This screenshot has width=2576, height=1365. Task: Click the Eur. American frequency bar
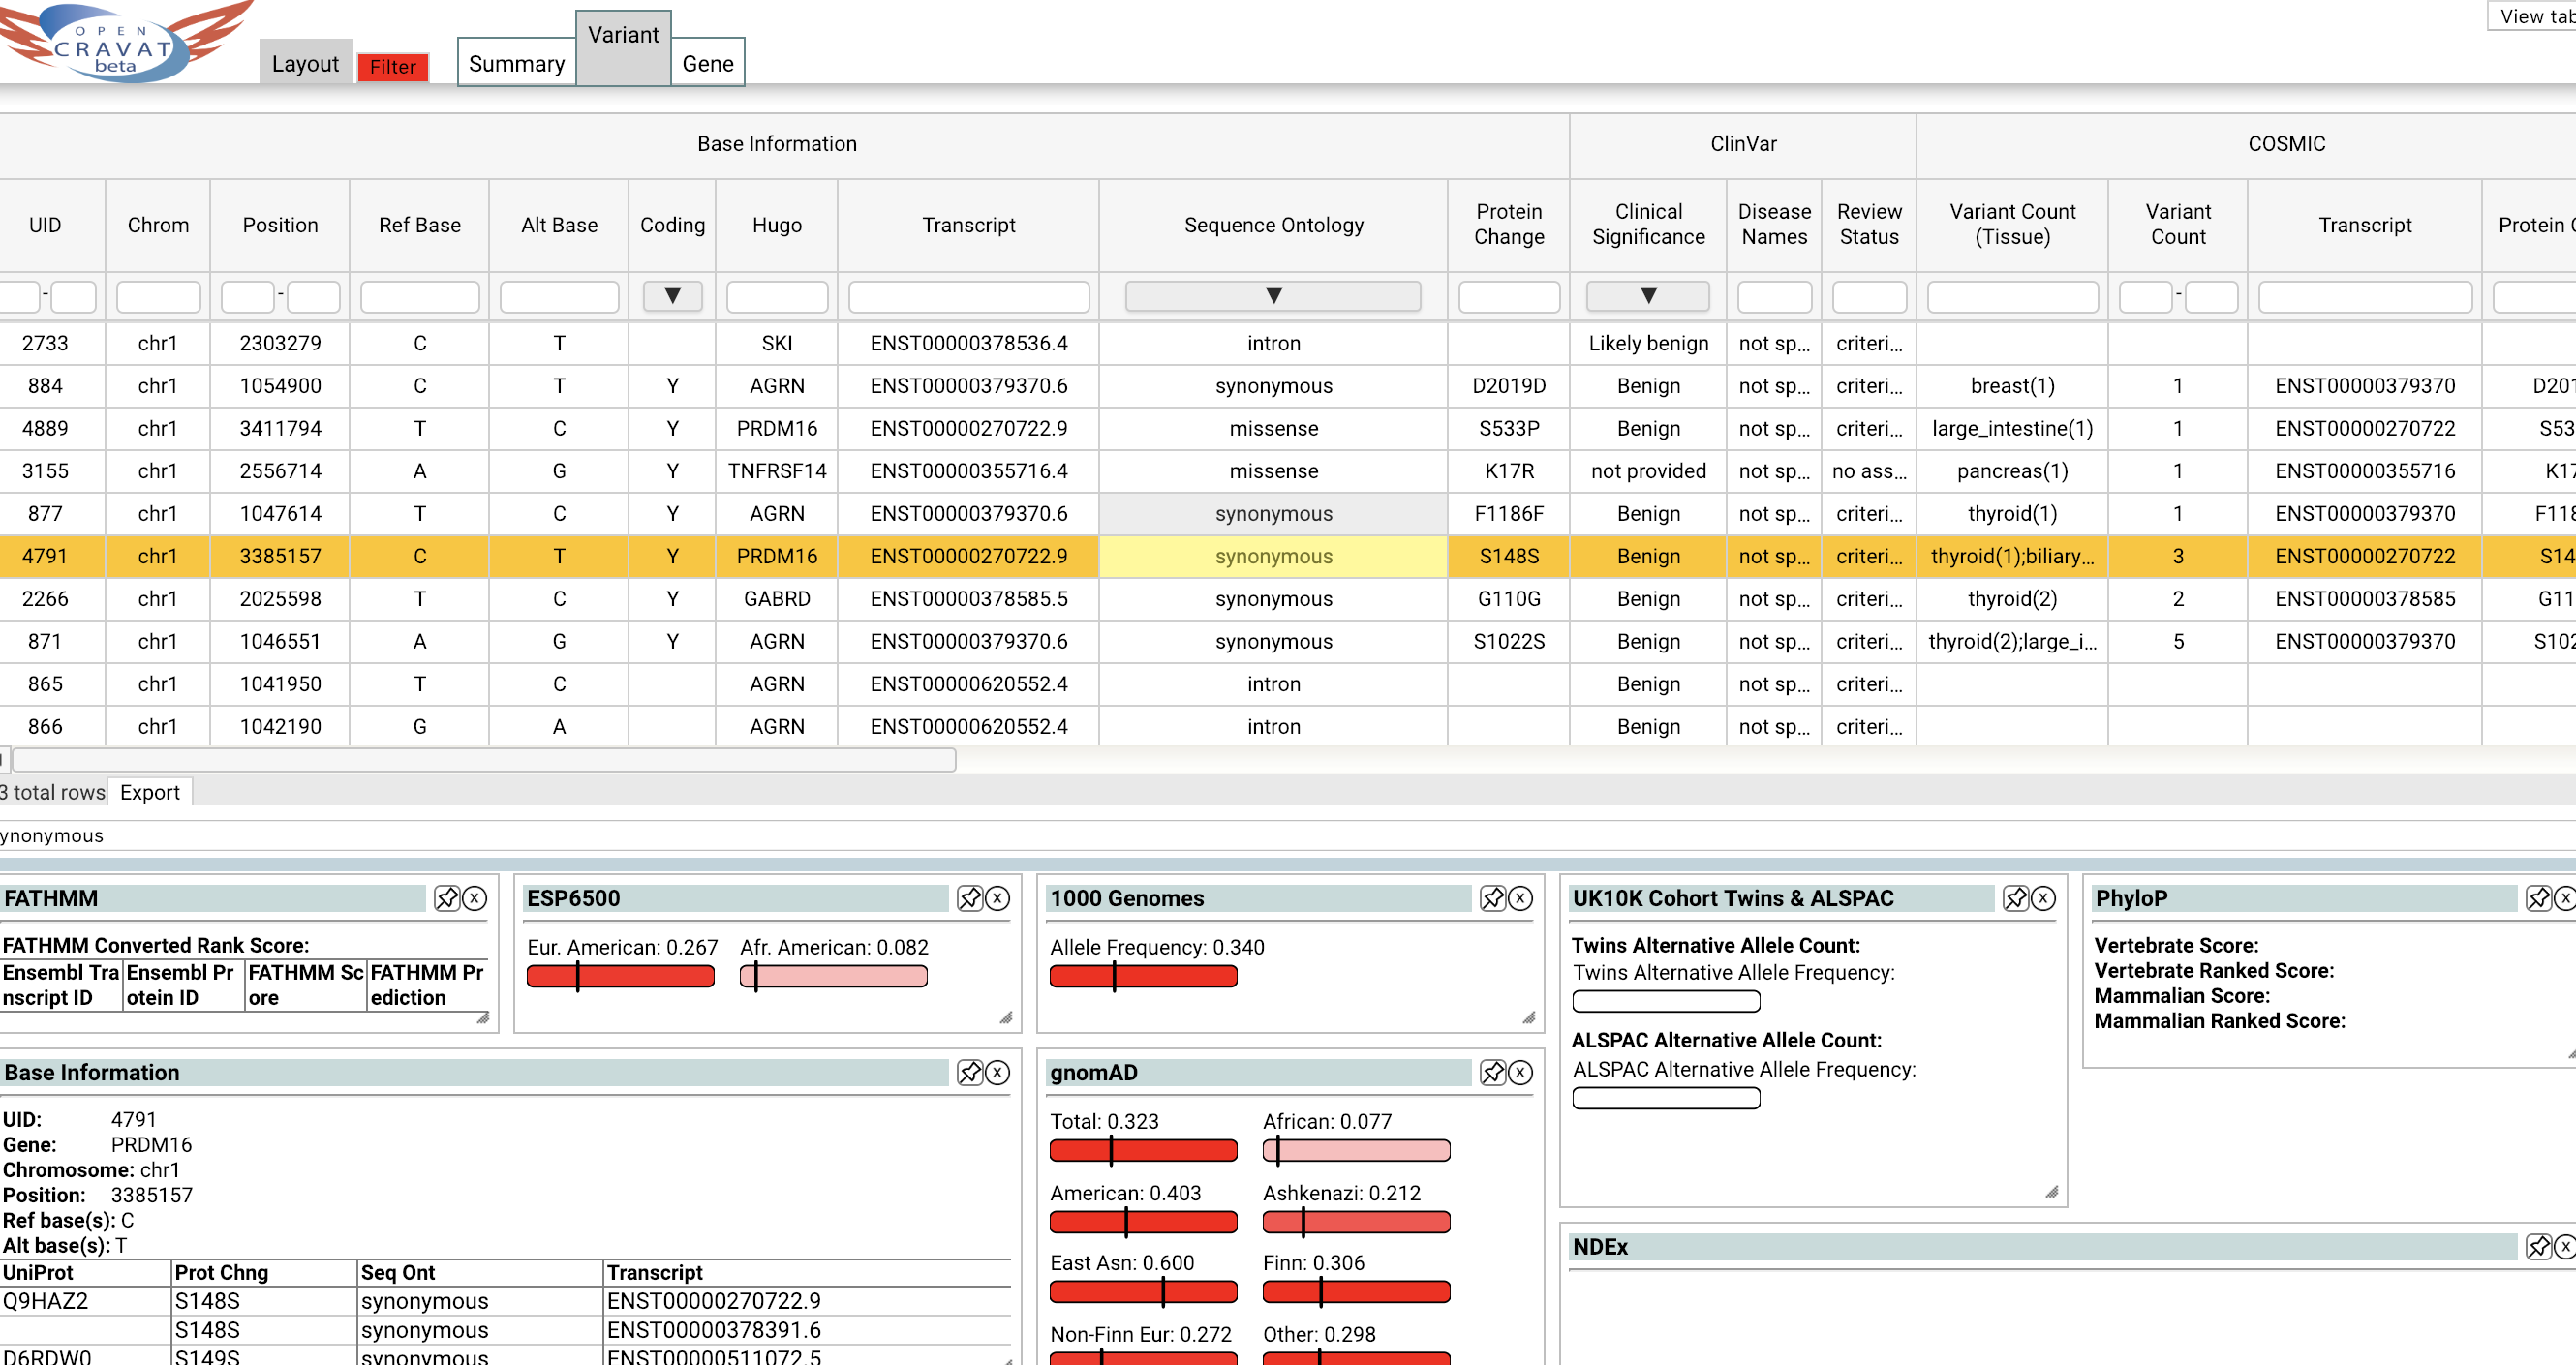point(621,976)
